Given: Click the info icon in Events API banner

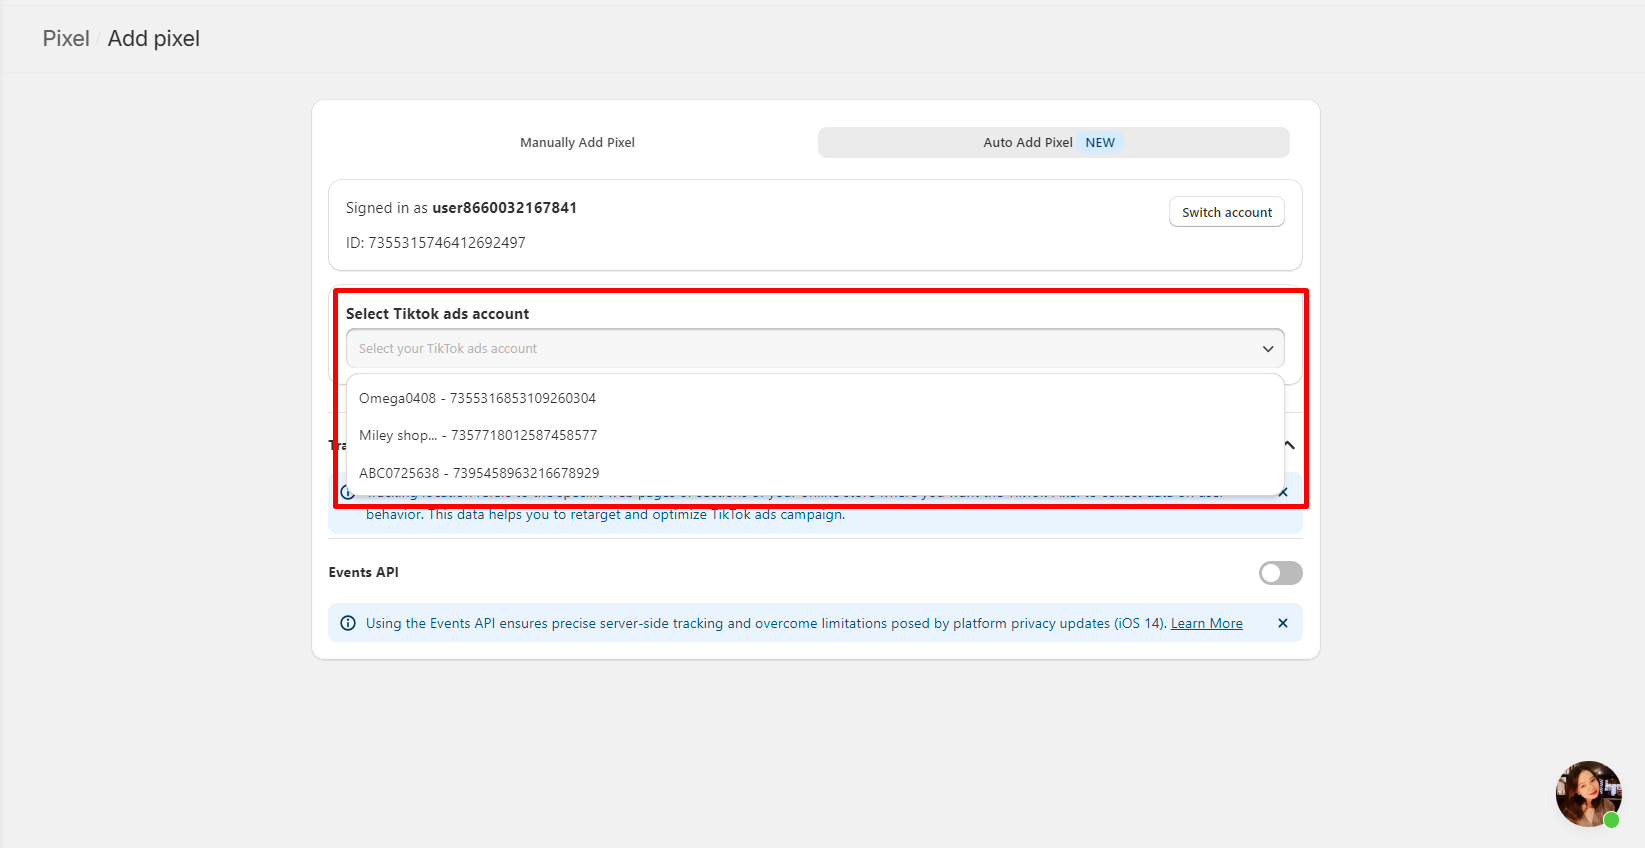Looking at the screenshot, I should (x=348, y=623).
